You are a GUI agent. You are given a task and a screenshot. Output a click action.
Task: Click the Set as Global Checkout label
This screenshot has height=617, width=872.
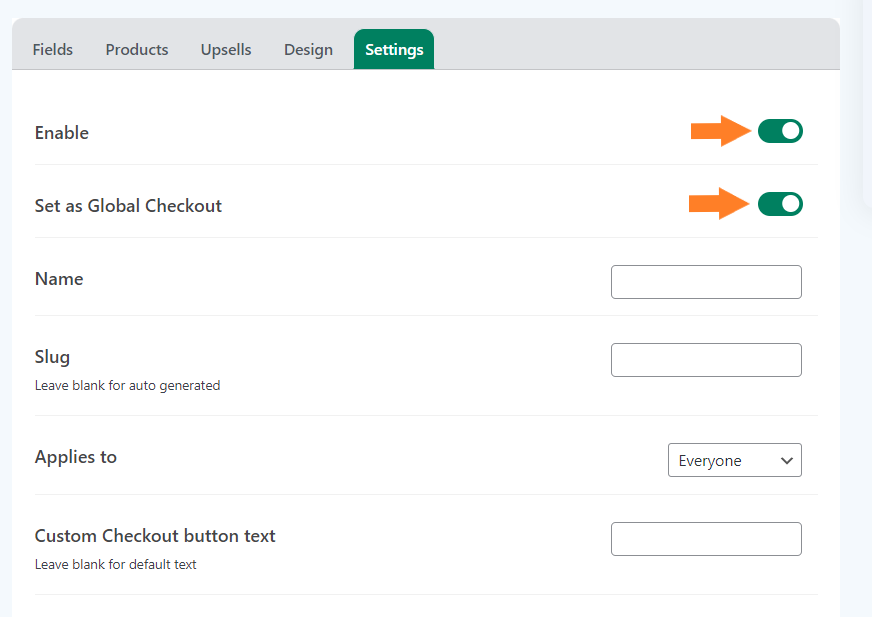click(x=128, y=206)
